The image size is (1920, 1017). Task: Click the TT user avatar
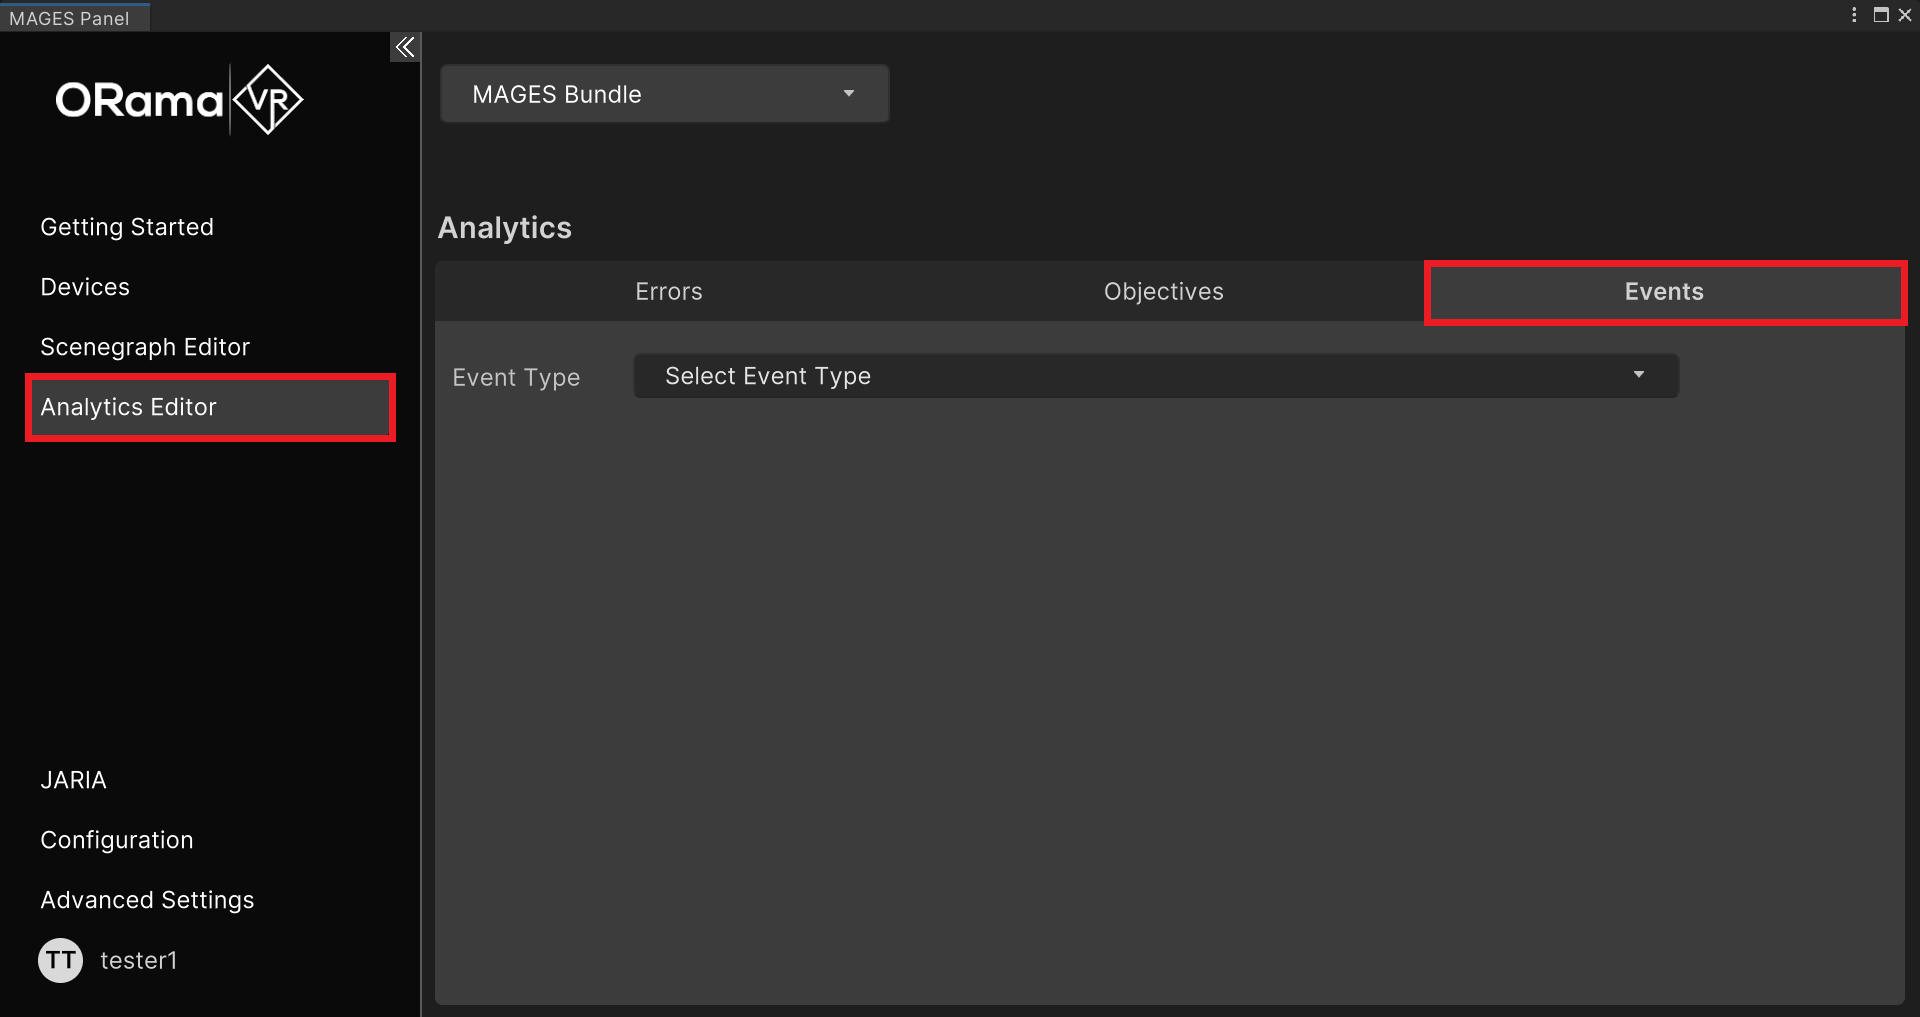tap(60, 960)
